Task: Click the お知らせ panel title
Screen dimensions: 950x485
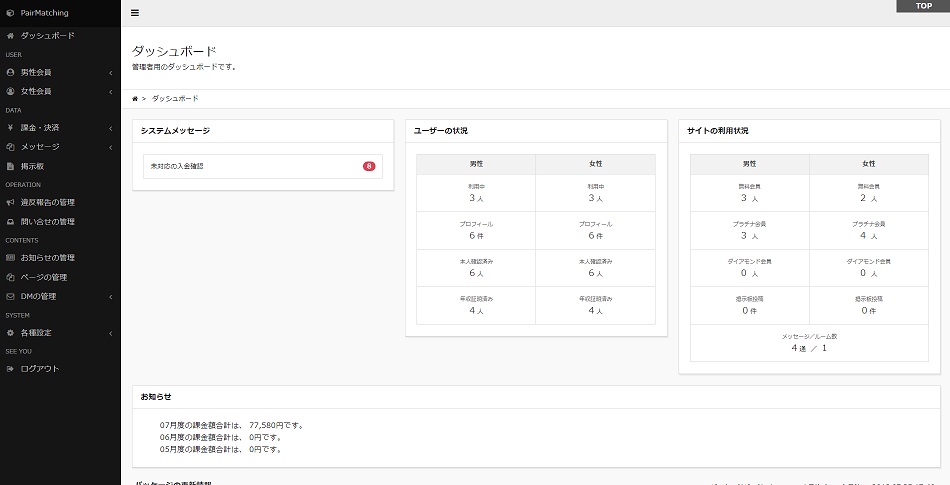Action: coord(156,397)
